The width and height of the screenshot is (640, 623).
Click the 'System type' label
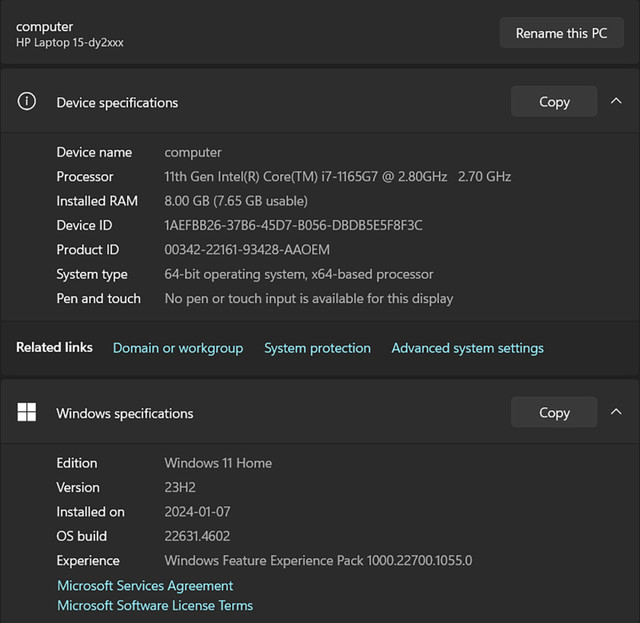pos(92,275)
